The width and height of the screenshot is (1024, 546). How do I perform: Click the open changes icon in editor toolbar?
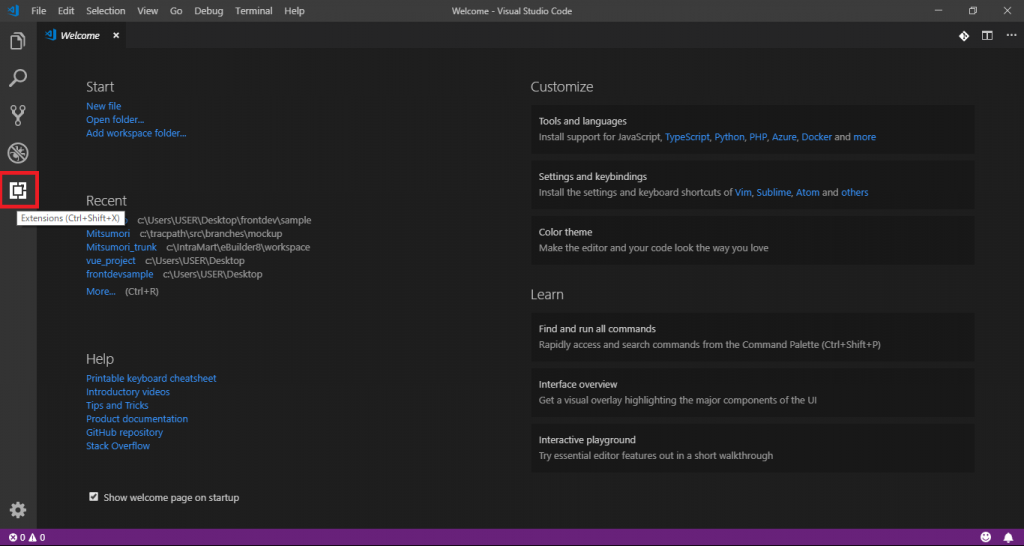click(963, 36)
